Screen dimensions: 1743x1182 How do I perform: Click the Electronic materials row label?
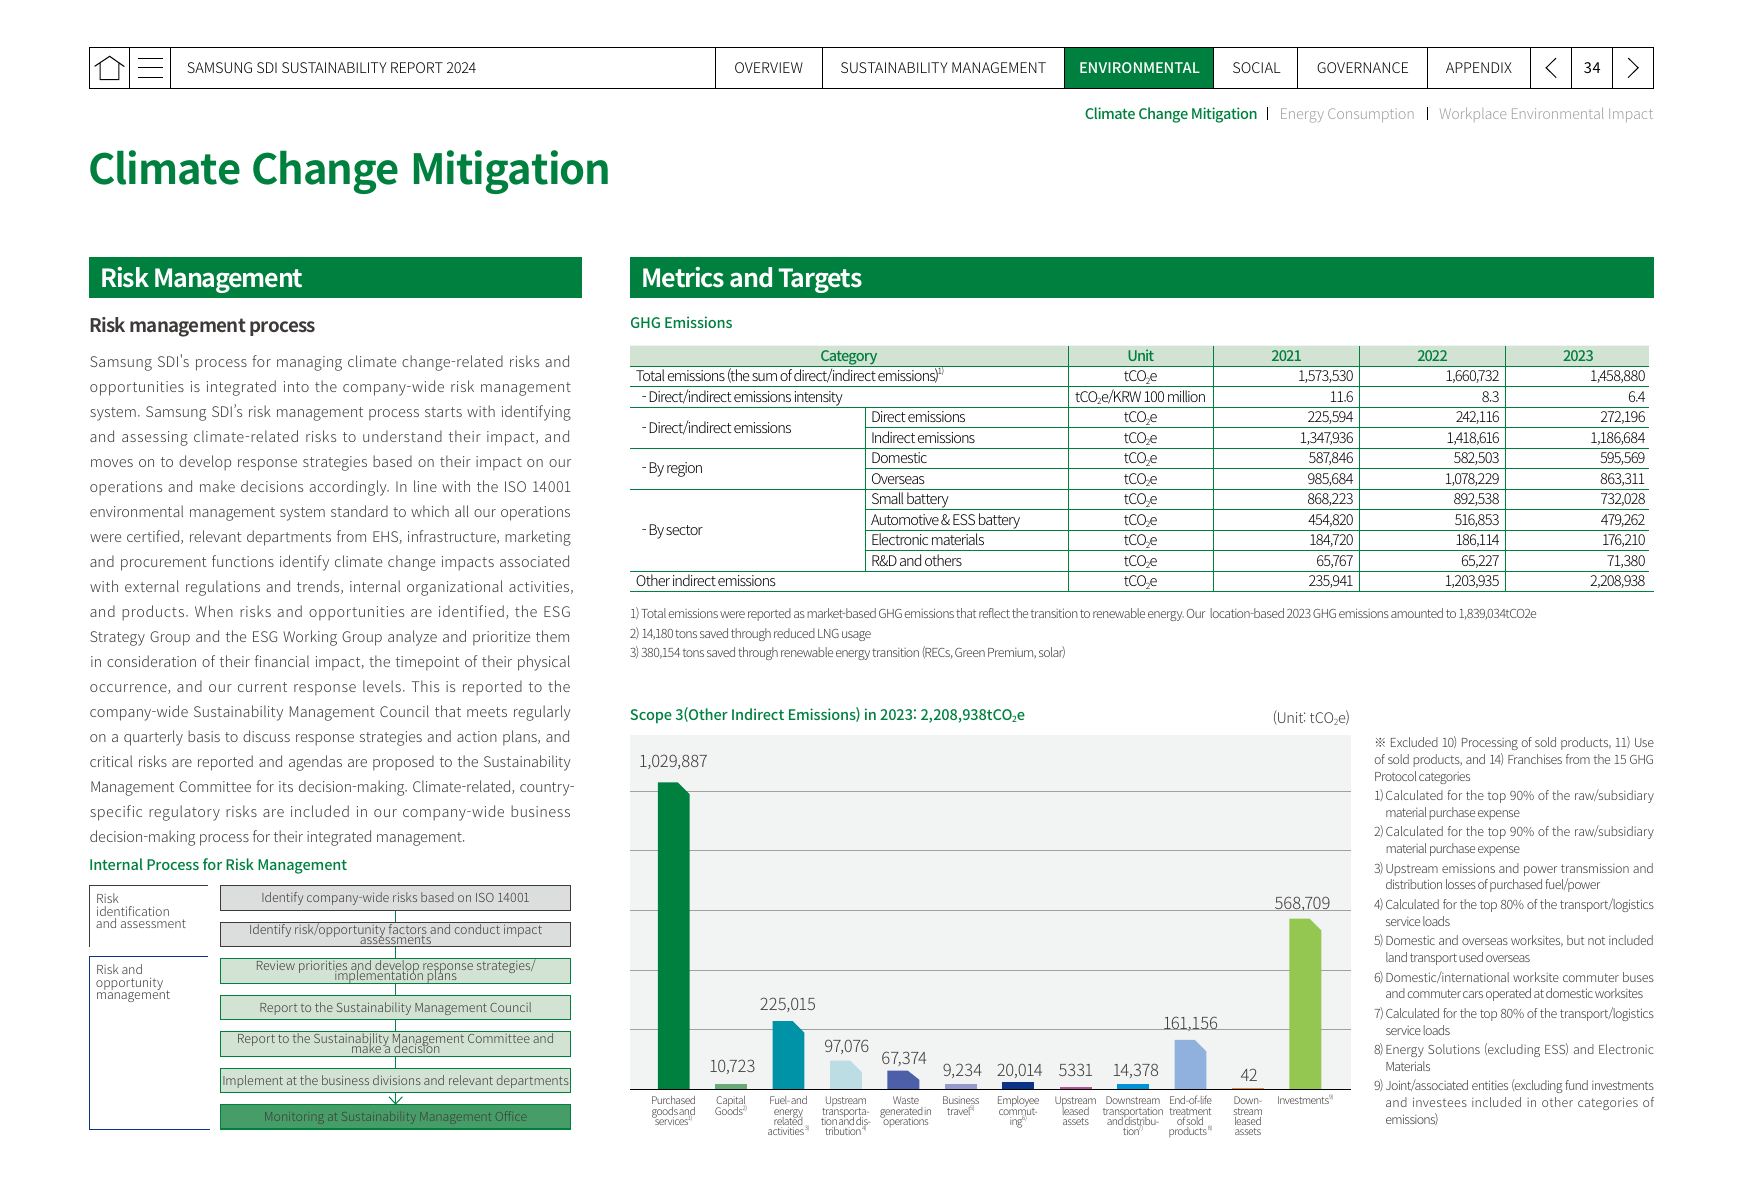pyautogui.click(x=927, y=540)
